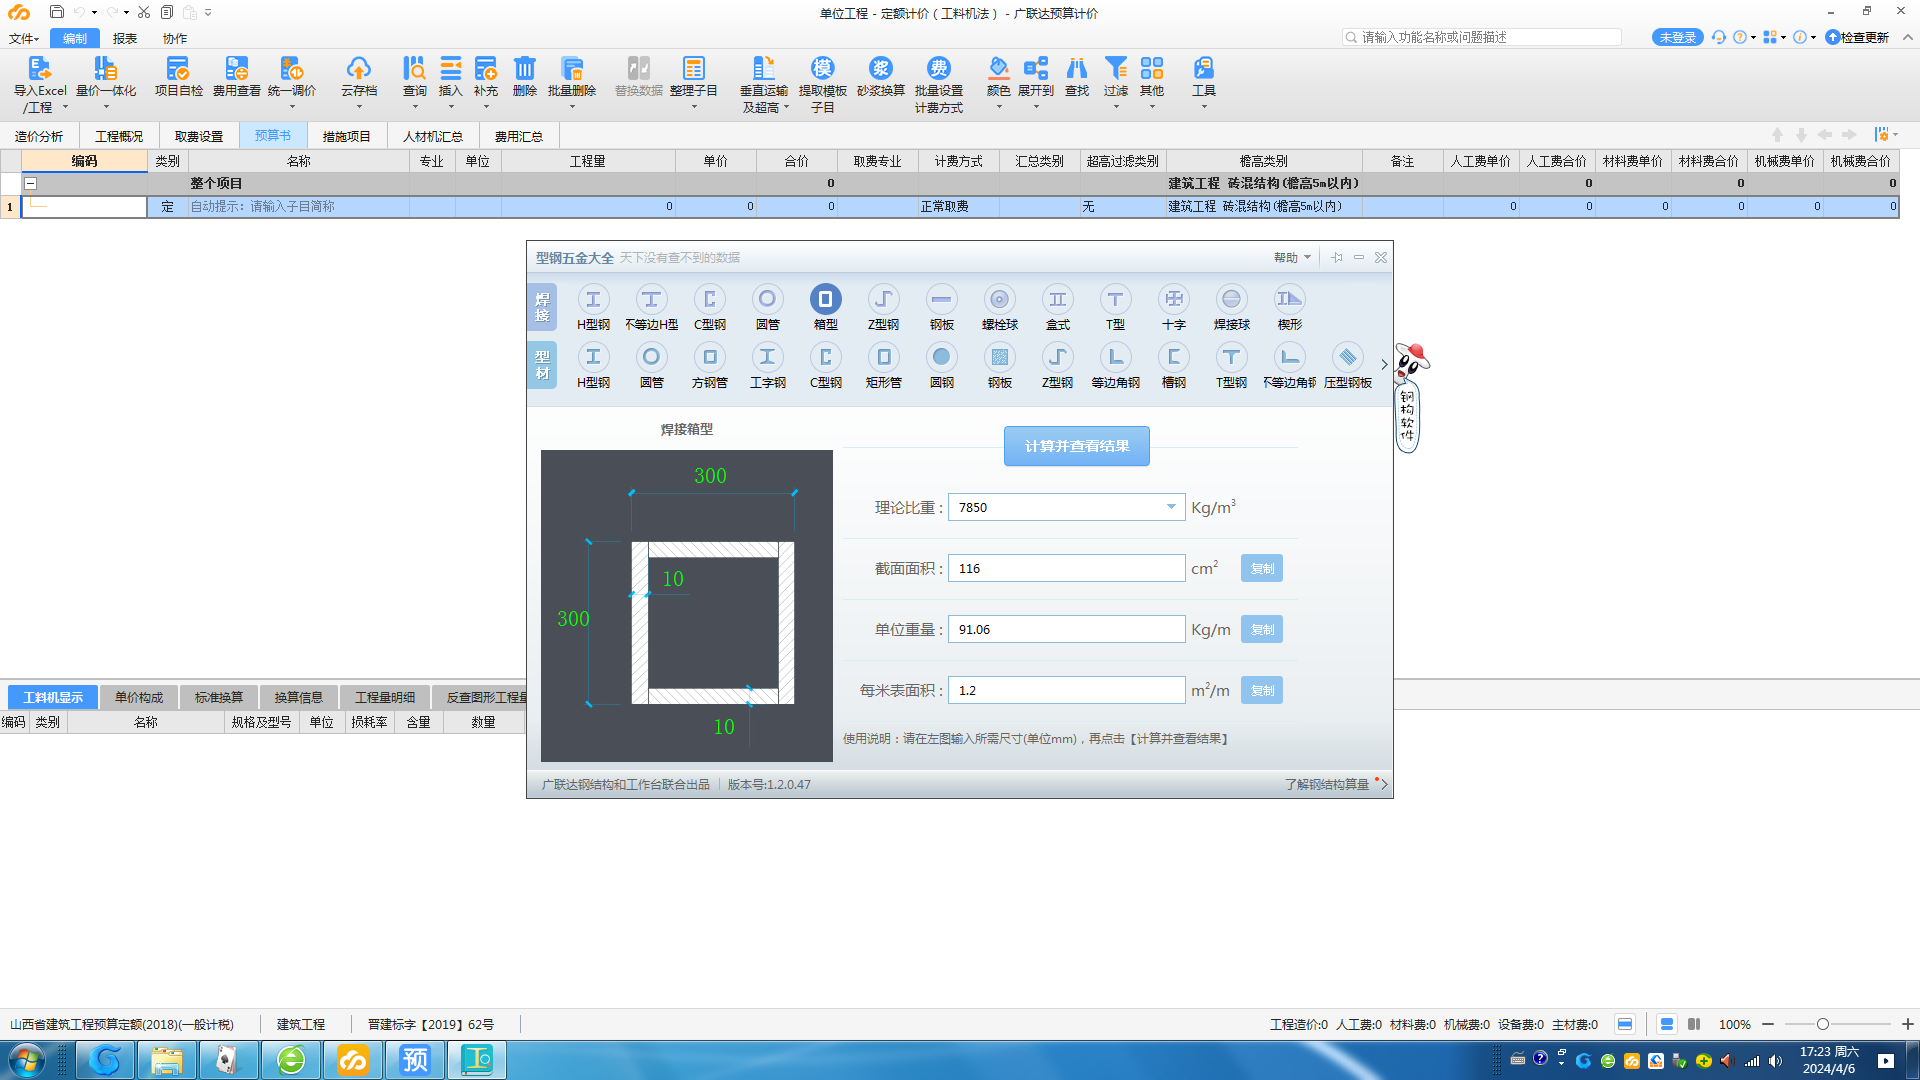Select T型钢 profile in 型材 row
Viewport: 1920px width, 1080px height.
click(x=1231, y=365)
